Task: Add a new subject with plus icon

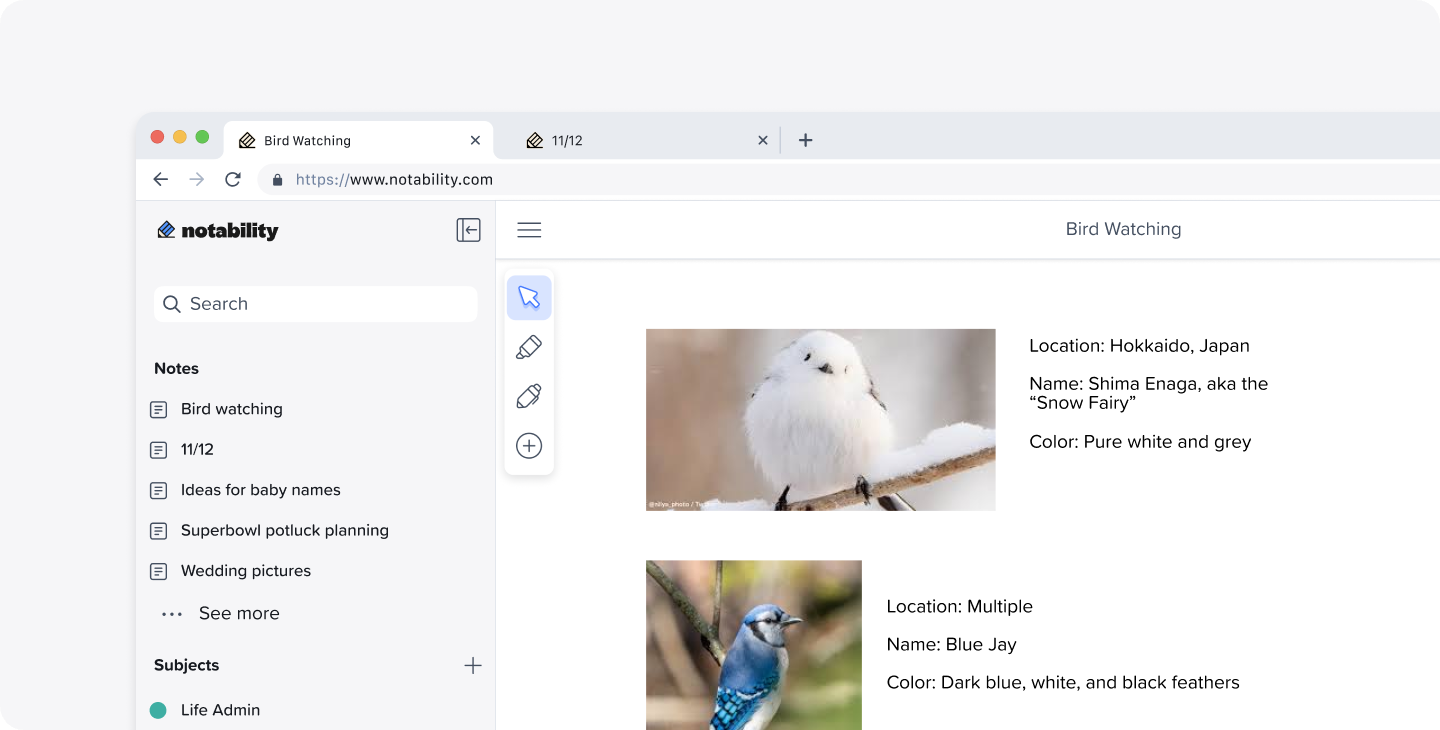Action: pyautogui.click(x=473, y=665)
